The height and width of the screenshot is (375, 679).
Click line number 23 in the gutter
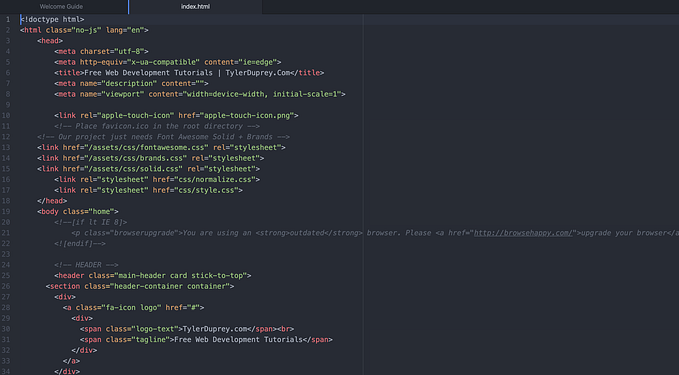pyautogui.click(x=6, y=254)
